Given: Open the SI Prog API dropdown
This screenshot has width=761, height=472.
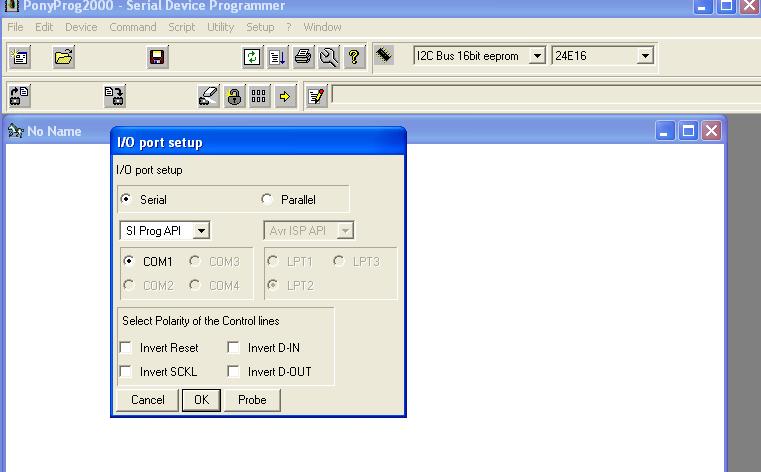Looking at the screenshot, I should click(201, 230).
